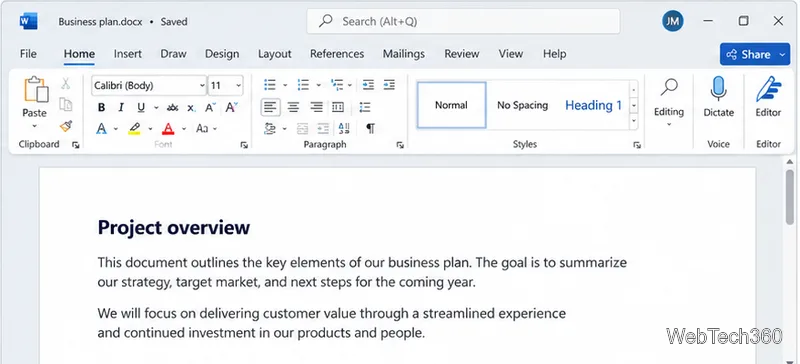800x364 pixels.
Task: Expand the underline style arrow
Action: (x=156, y=108)
